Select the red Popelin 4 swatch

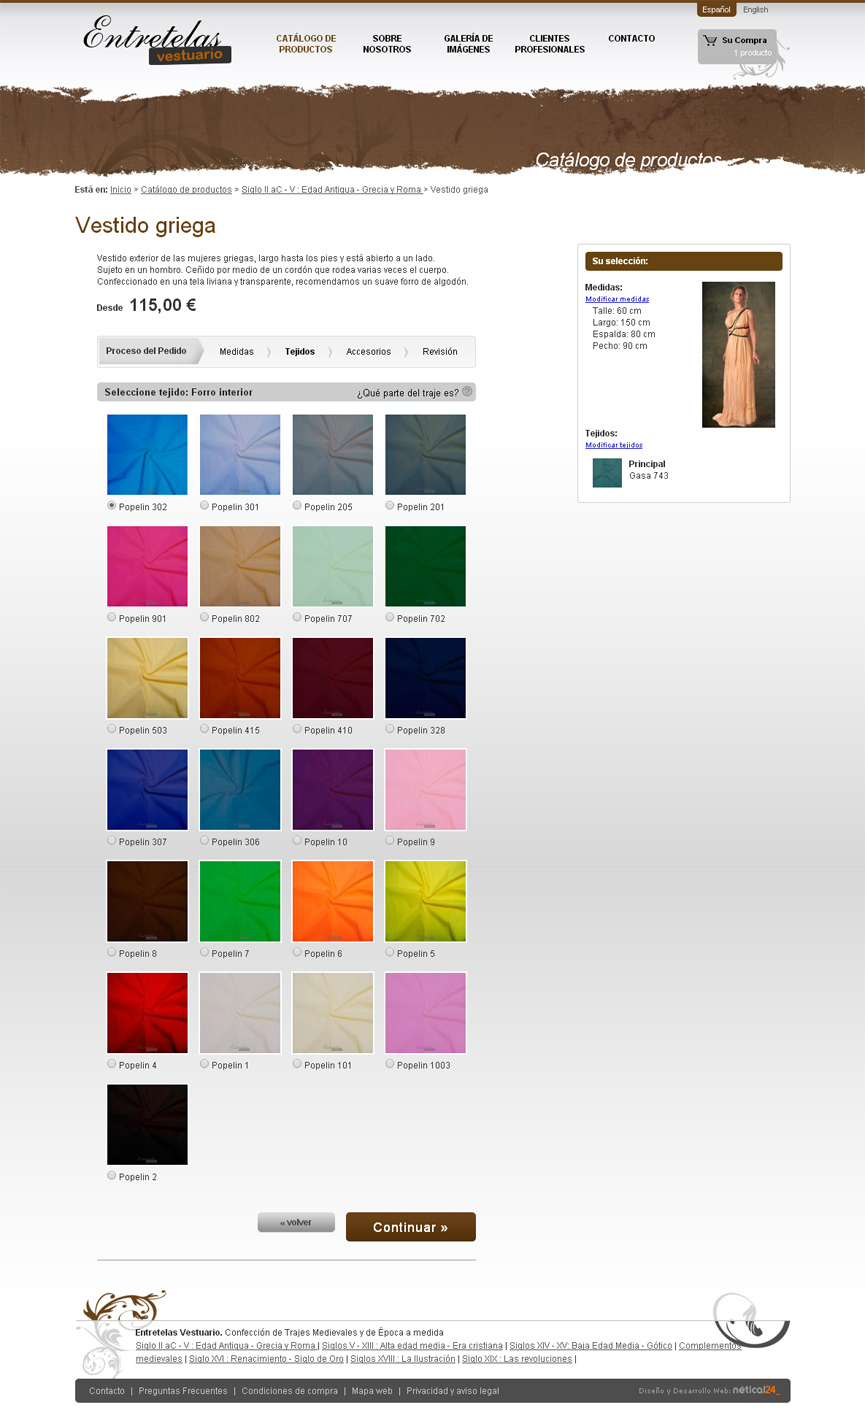(x=147, y=1013)
